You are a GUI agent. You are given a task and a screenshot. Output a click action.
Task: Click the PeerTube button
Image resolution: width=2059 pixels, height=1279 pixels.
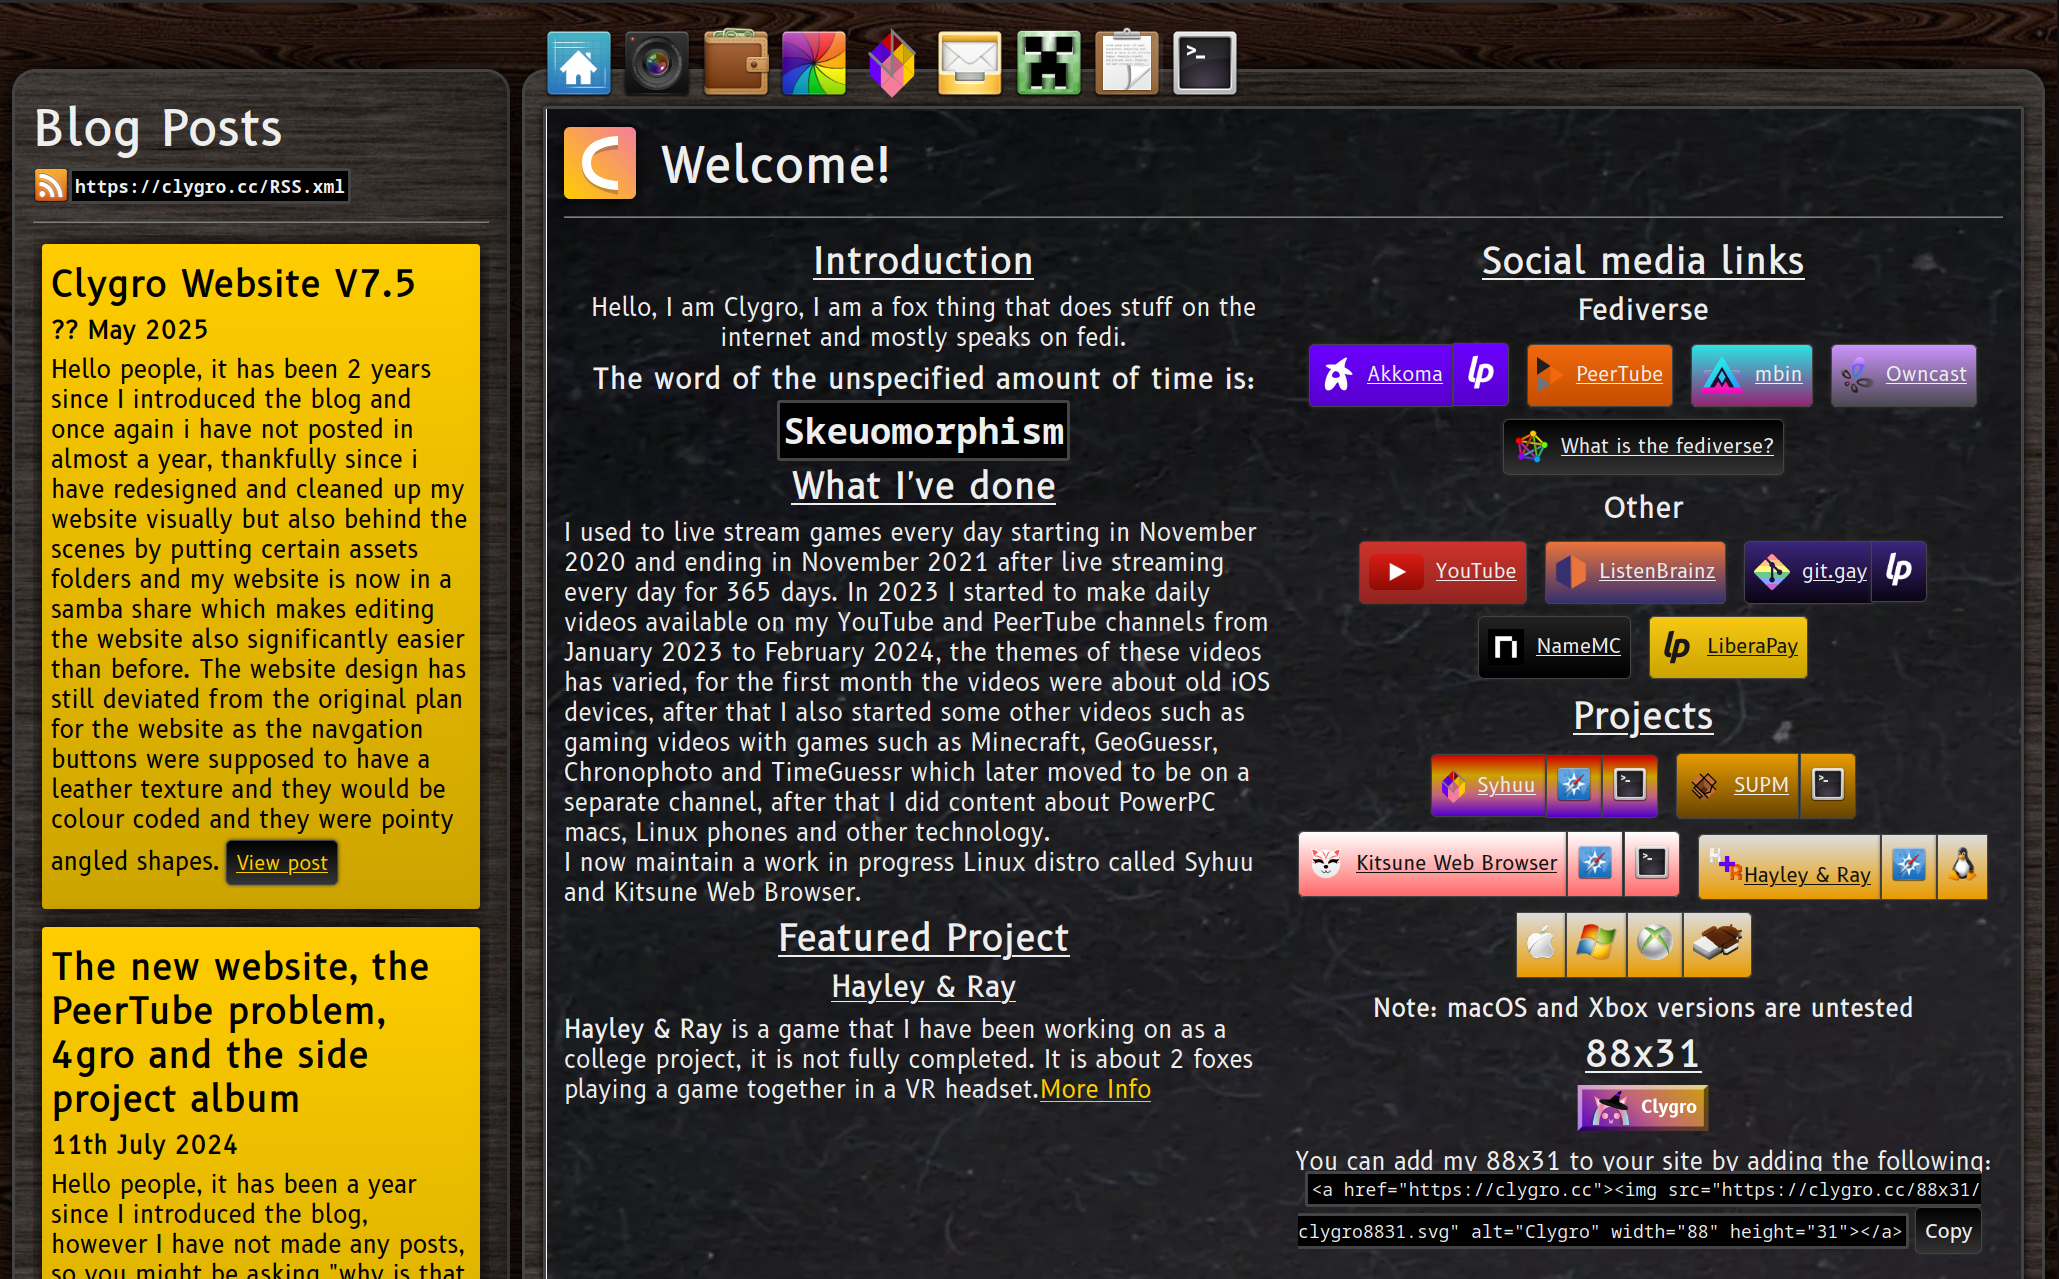point(1599,375)
